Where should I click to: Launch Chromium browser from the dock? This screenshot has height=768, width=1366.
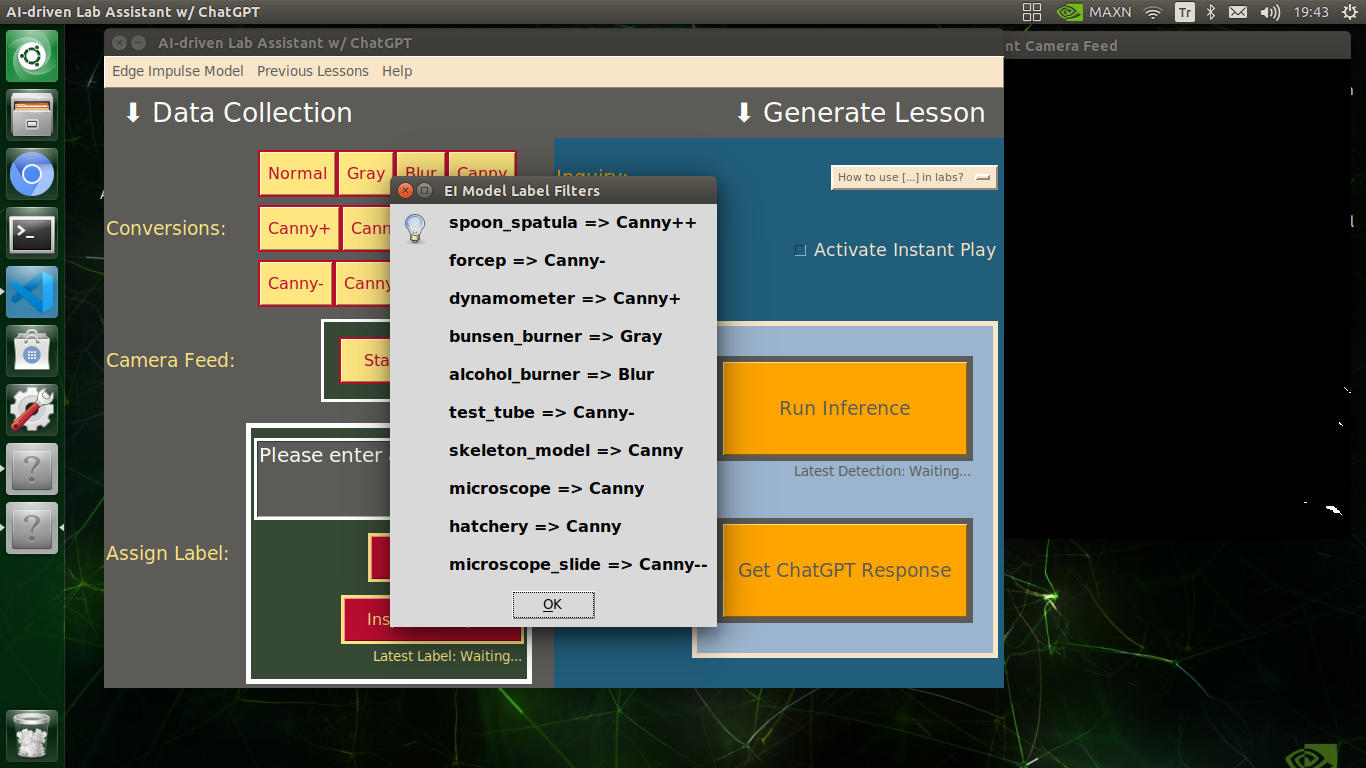tap(32, 175)
